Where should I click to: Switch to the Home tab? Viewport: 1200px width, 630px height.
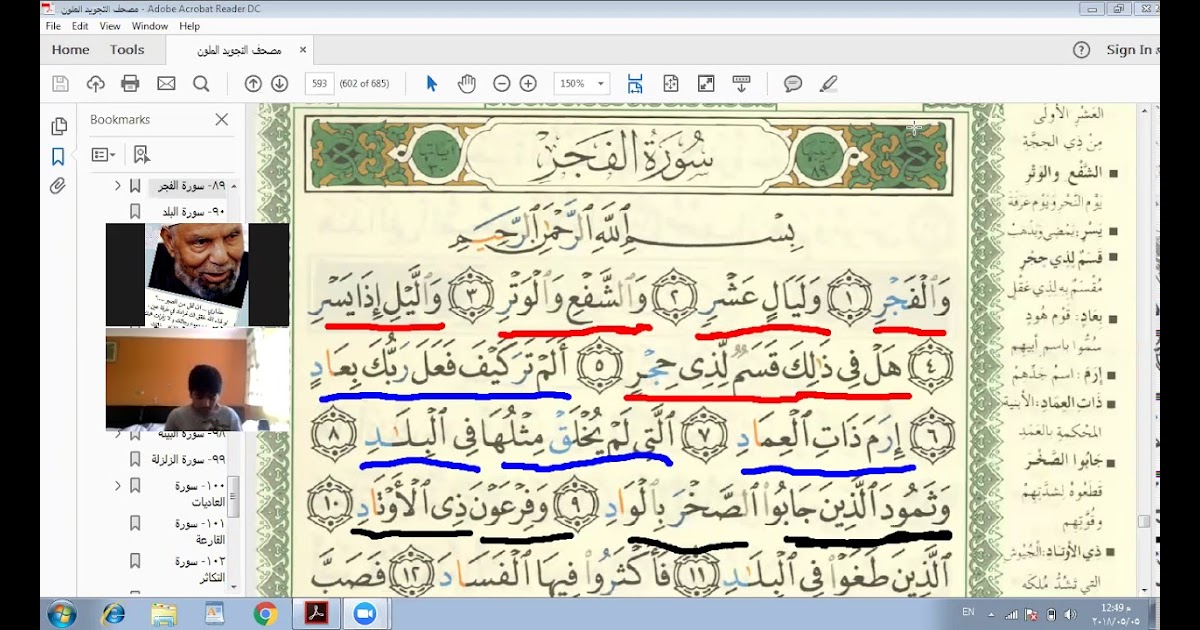pyautogui.click(x=71, y=50)
